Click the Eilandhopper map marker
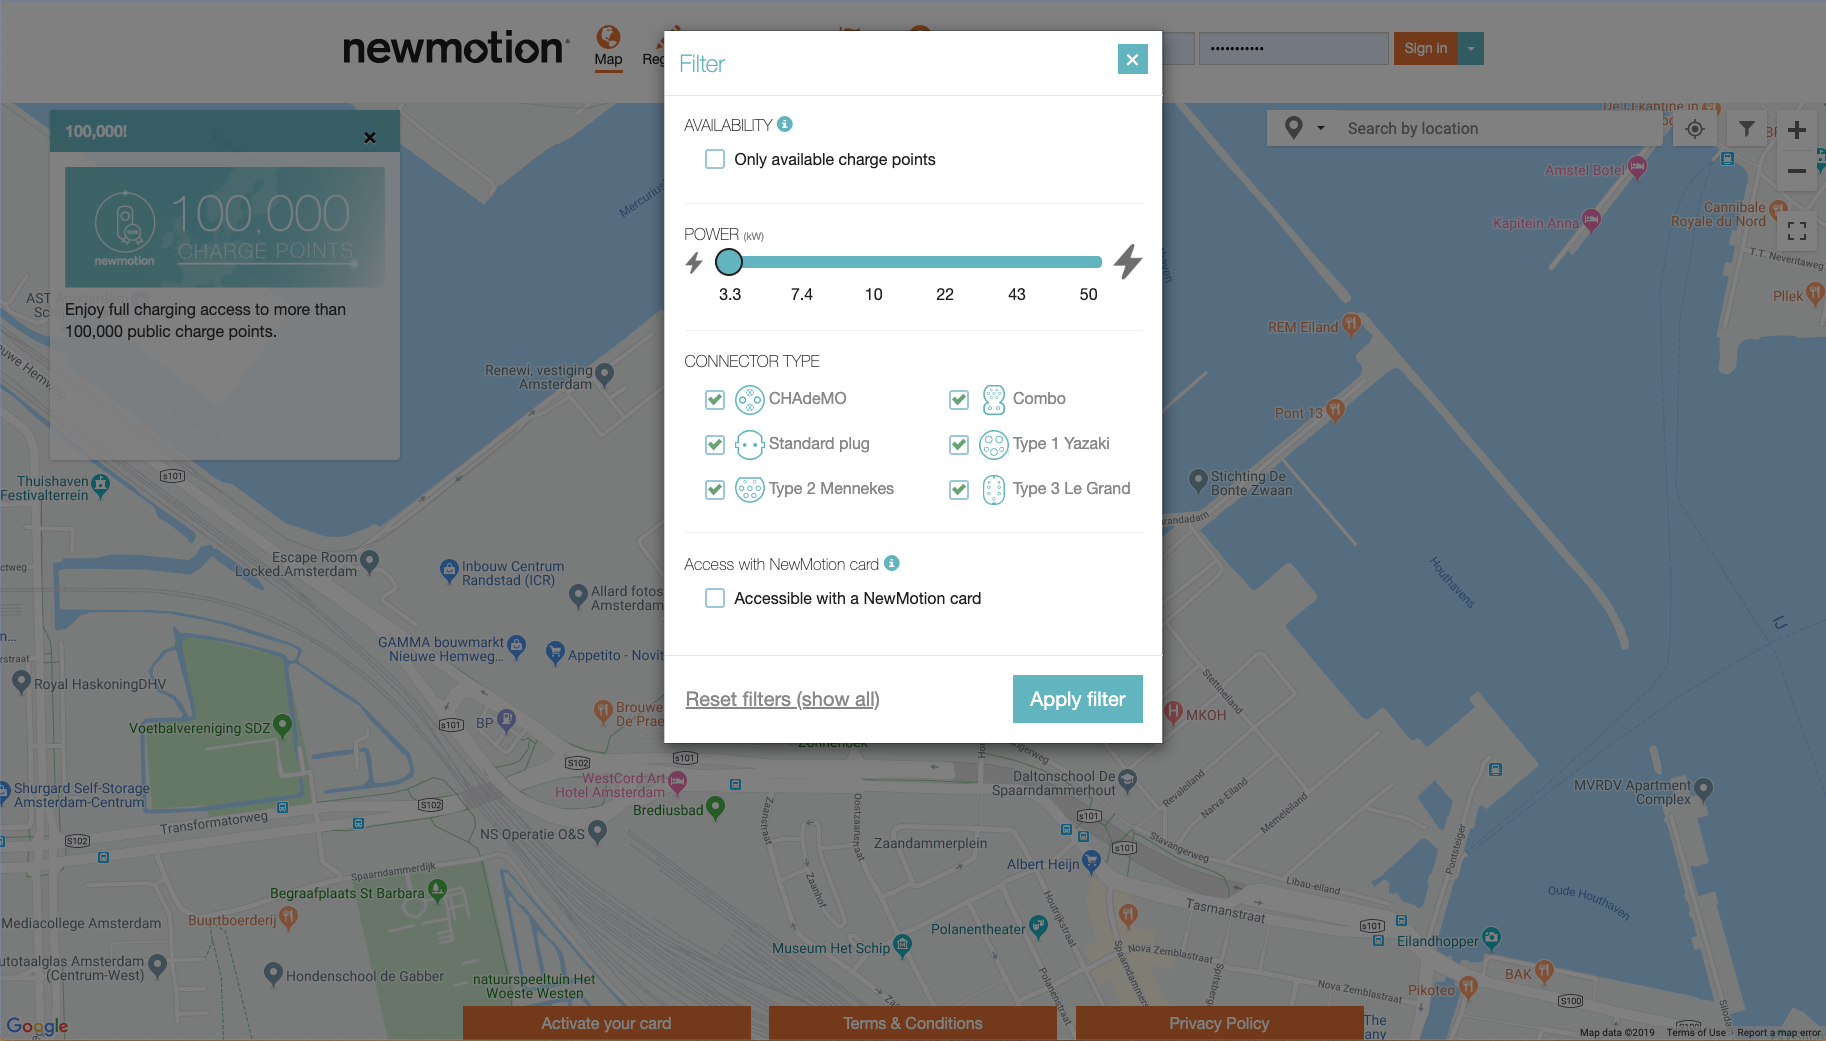The height and width of the screenshot is (1041, 1826). point(1491,938)
